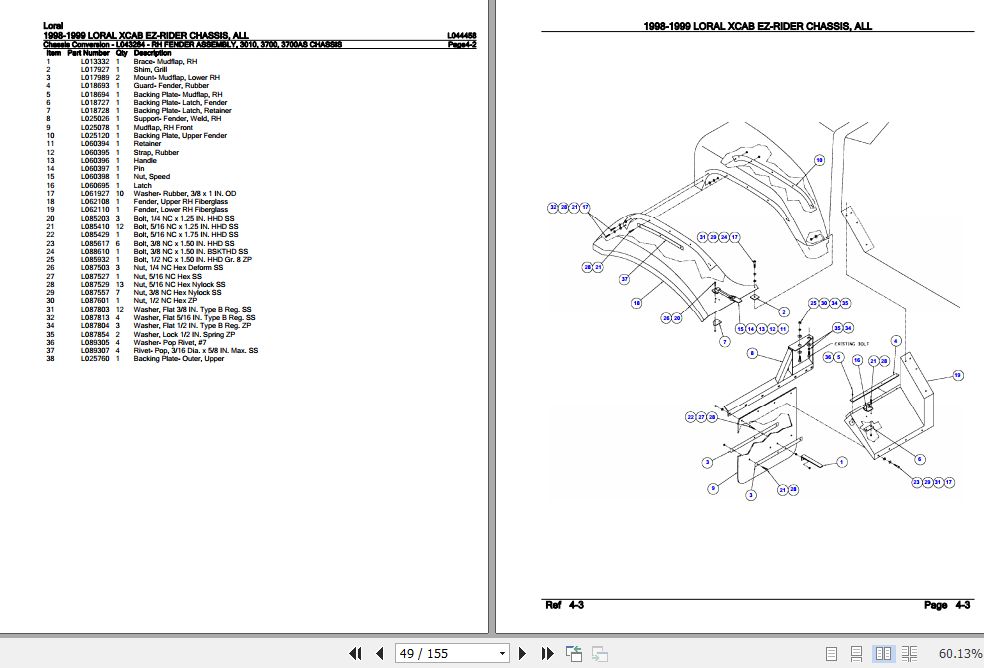Viewport: 984px width, 668px height.
Task: Toggle off the highlighted facing-pages mode
Action: pos(884,653)
